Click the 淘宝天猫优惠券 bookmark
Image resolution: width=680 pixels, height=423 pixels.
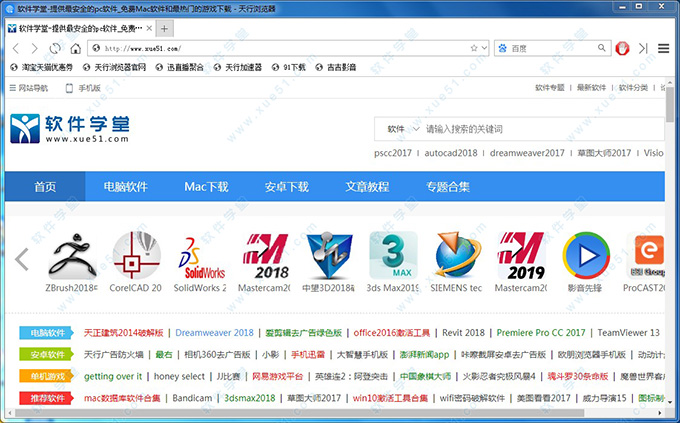41,67
